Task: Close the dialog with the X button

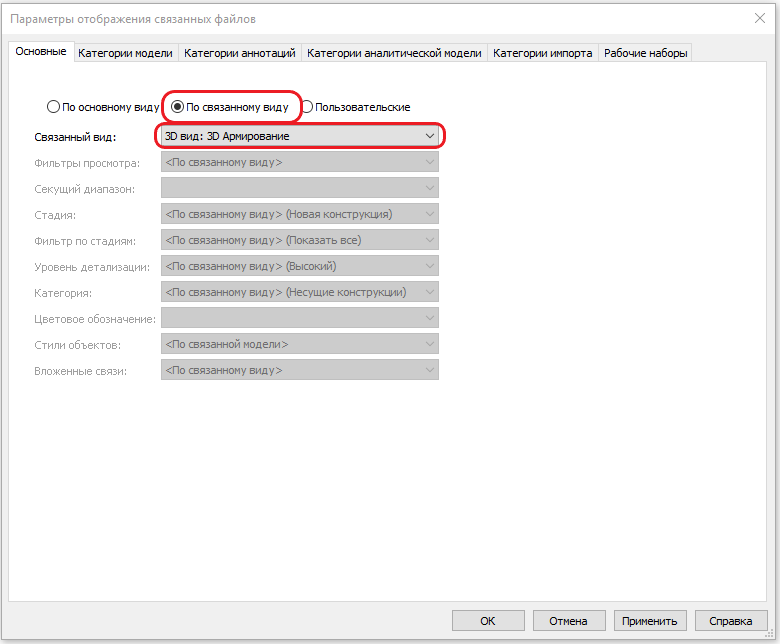Action: (x=759, y=17)
